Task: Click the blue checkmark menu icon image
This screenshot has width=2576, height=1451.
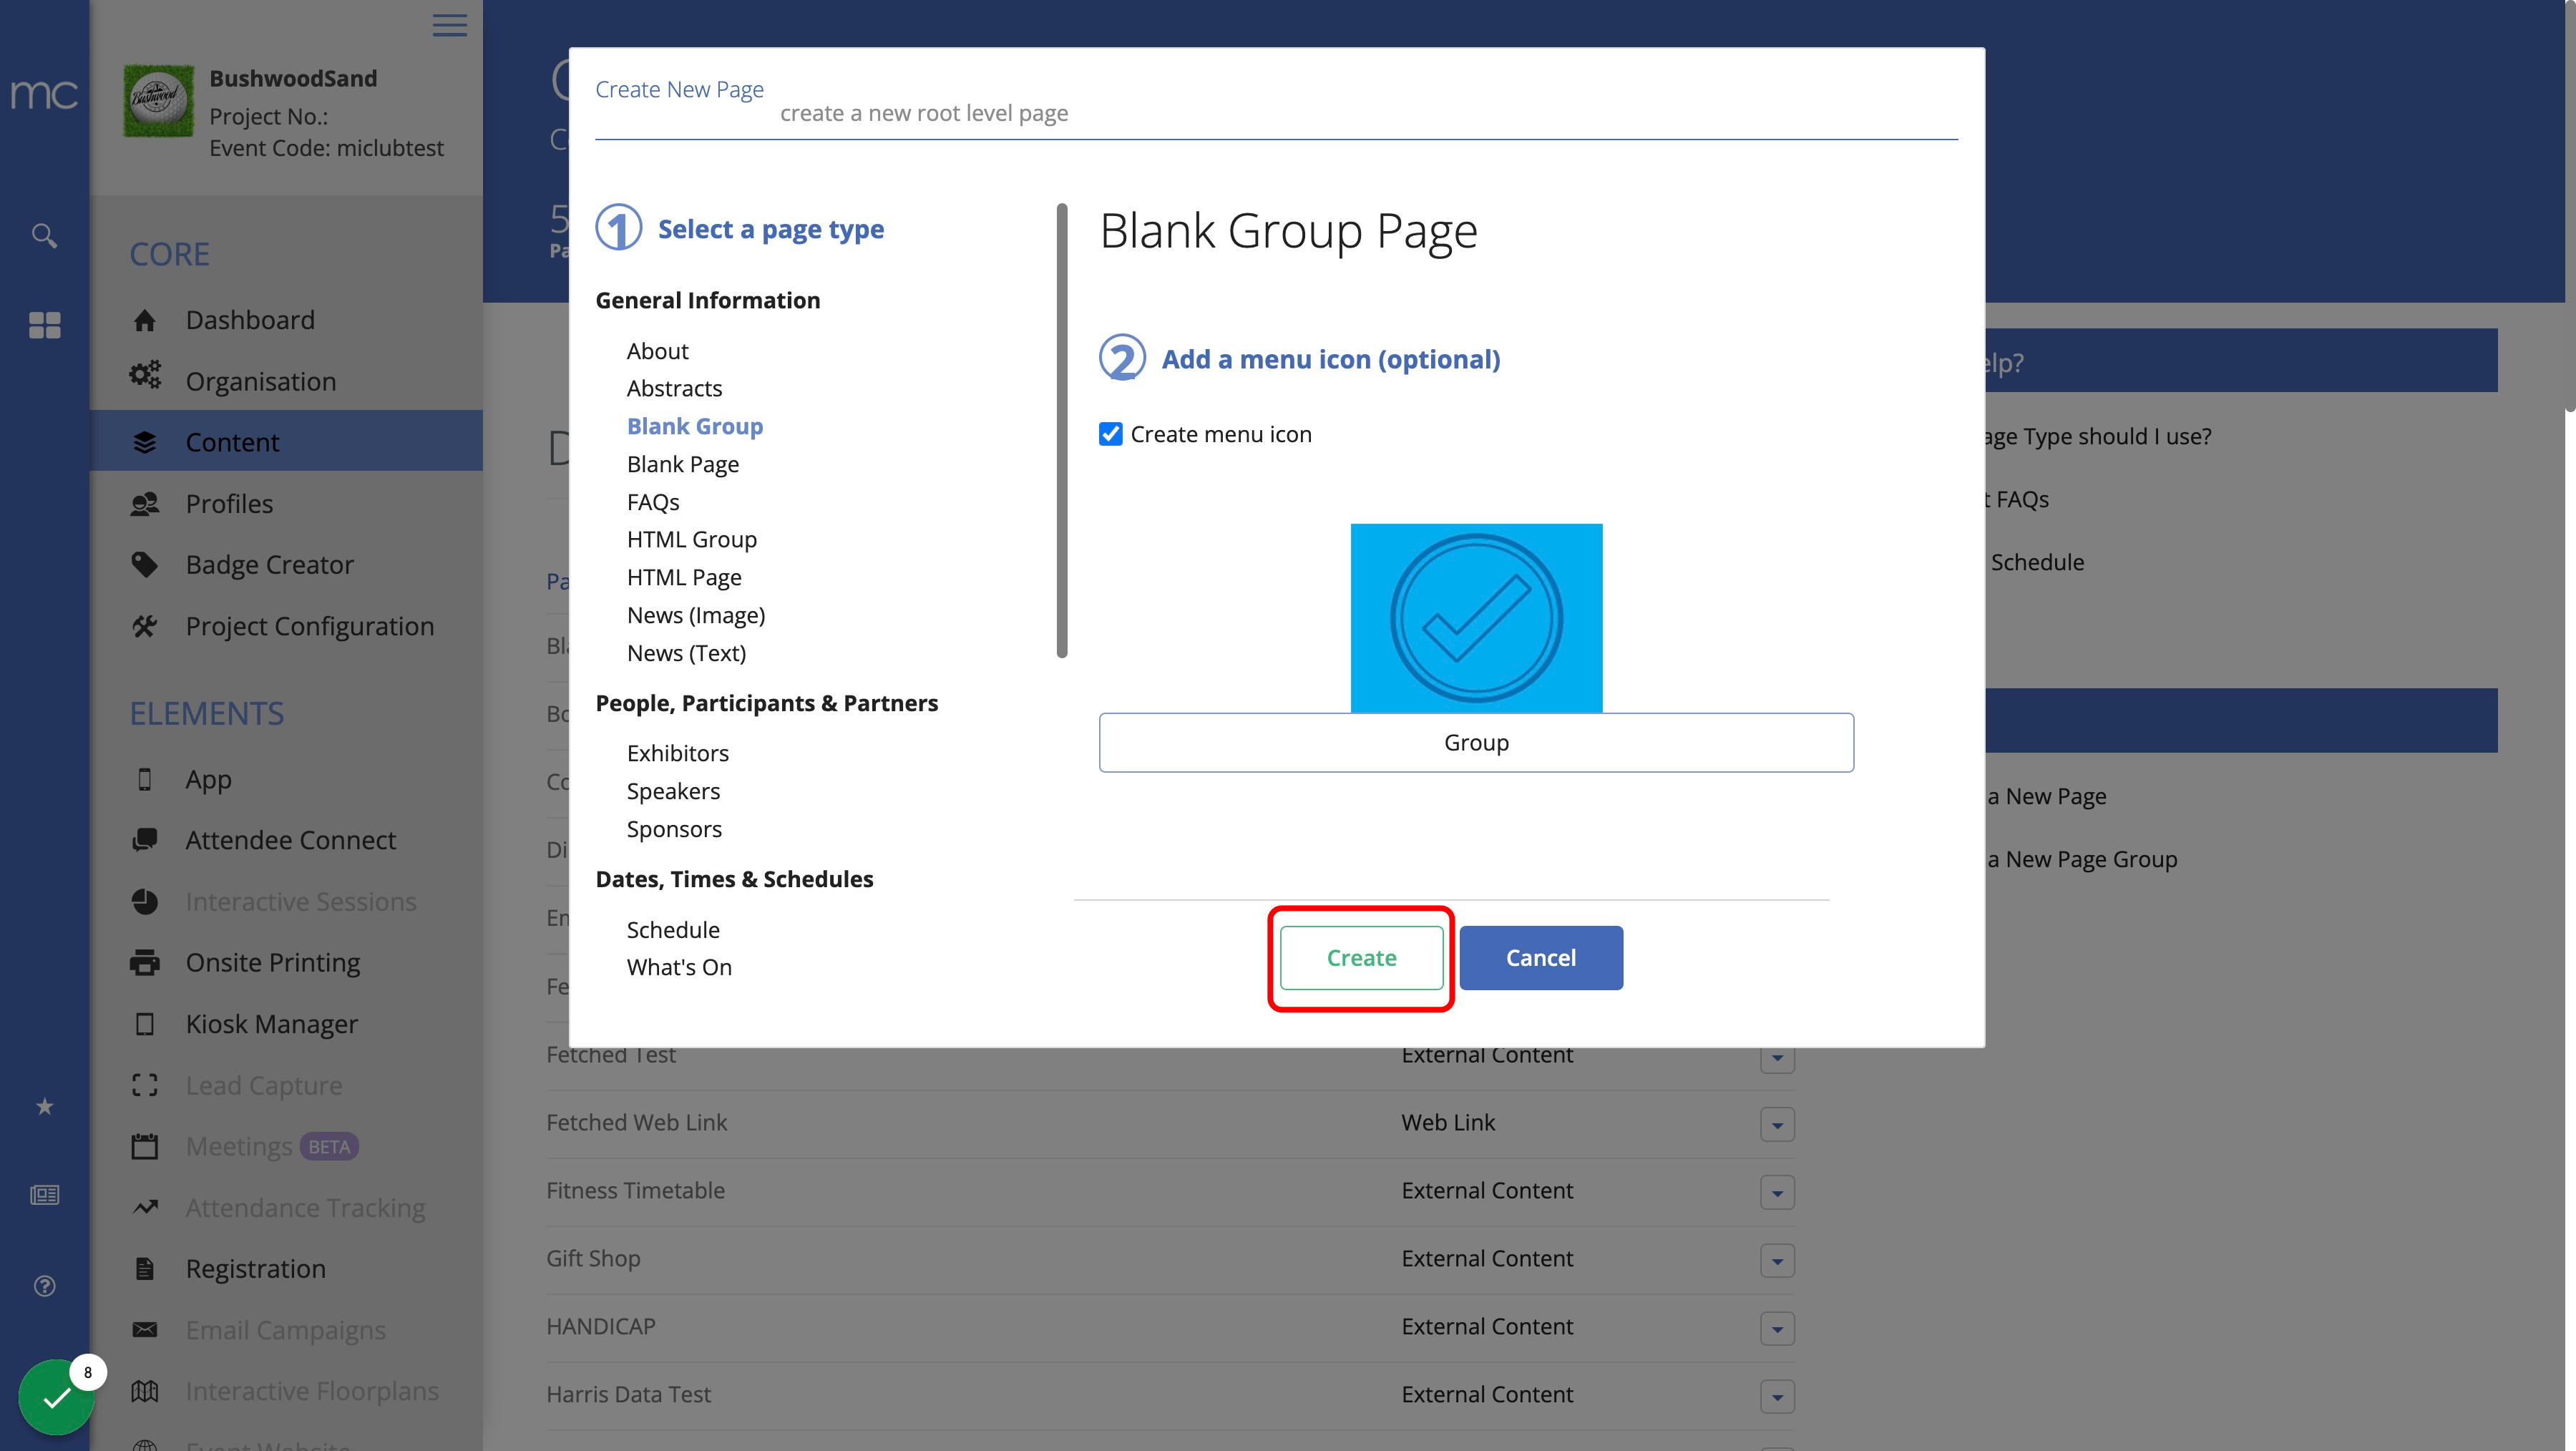Action: [x=1476, y=618]
